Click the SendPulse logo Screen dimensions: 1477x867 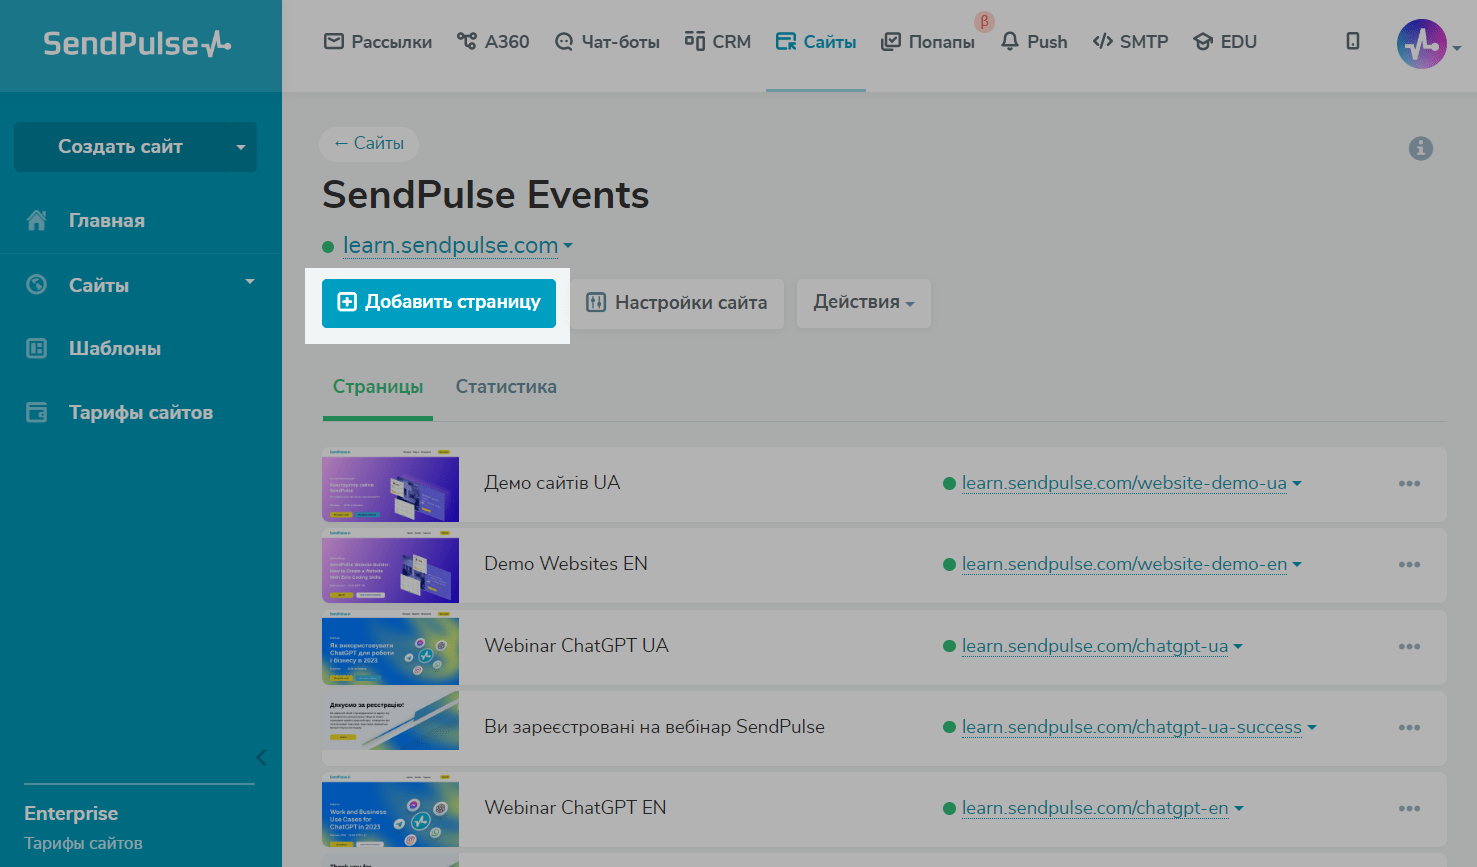[137, 44]
